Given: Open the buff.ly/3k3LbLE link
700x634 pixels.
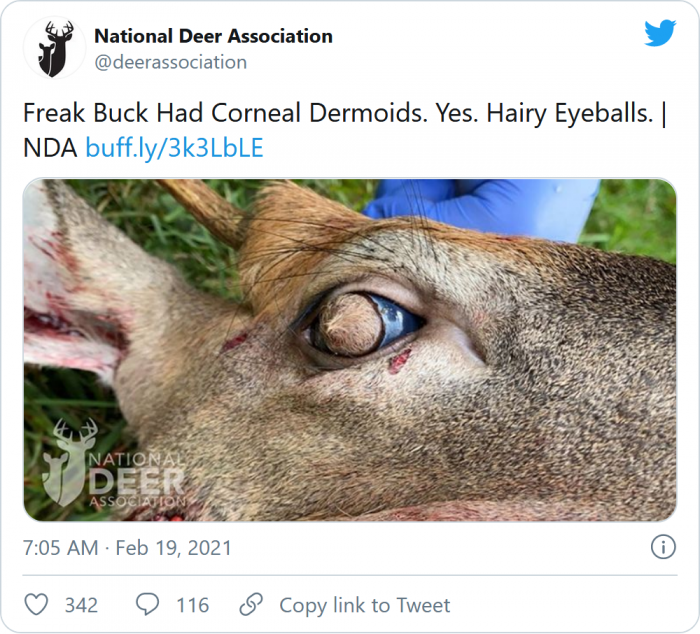Looking at the screenshot, I should pos(174,148).
